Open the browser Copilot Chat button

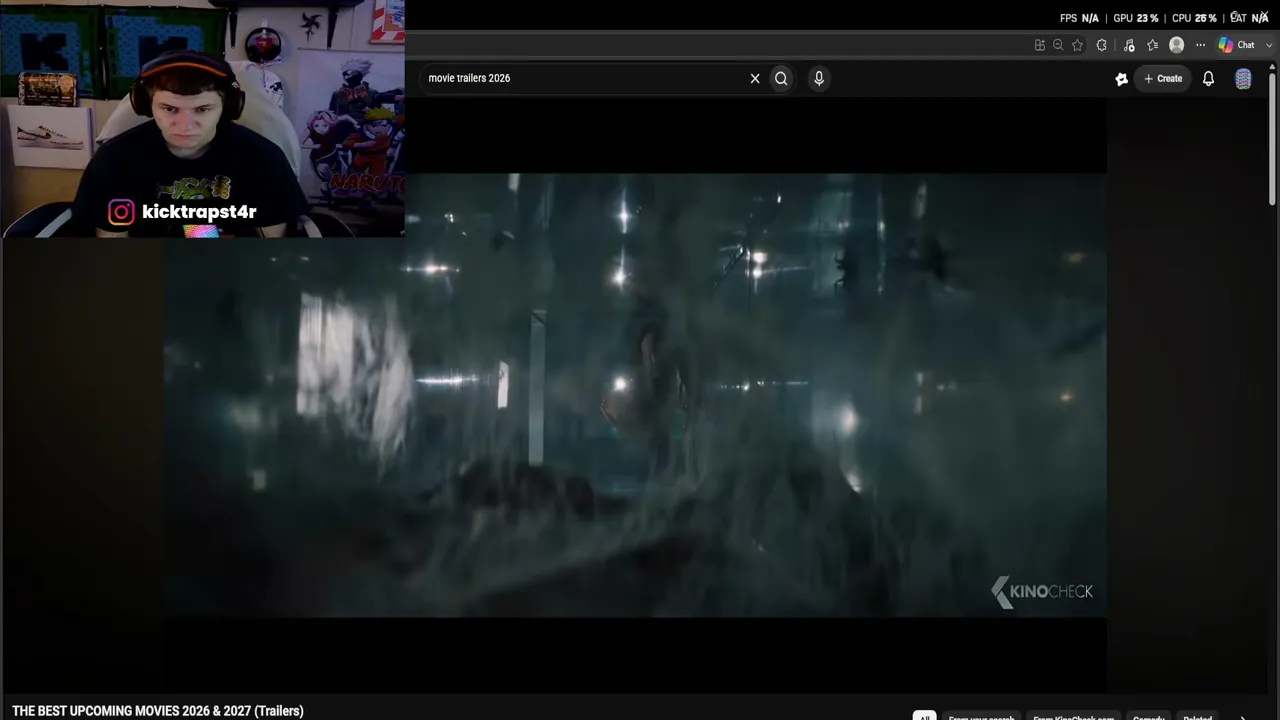[1237, 45]
